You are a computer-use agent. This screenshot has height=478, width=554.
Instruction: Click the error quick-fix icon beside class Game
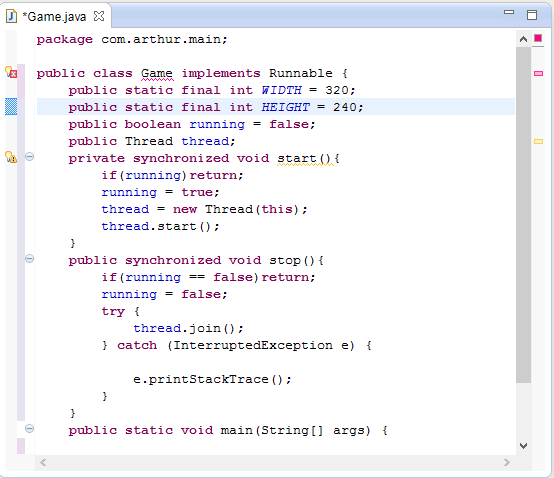(11, 72)
